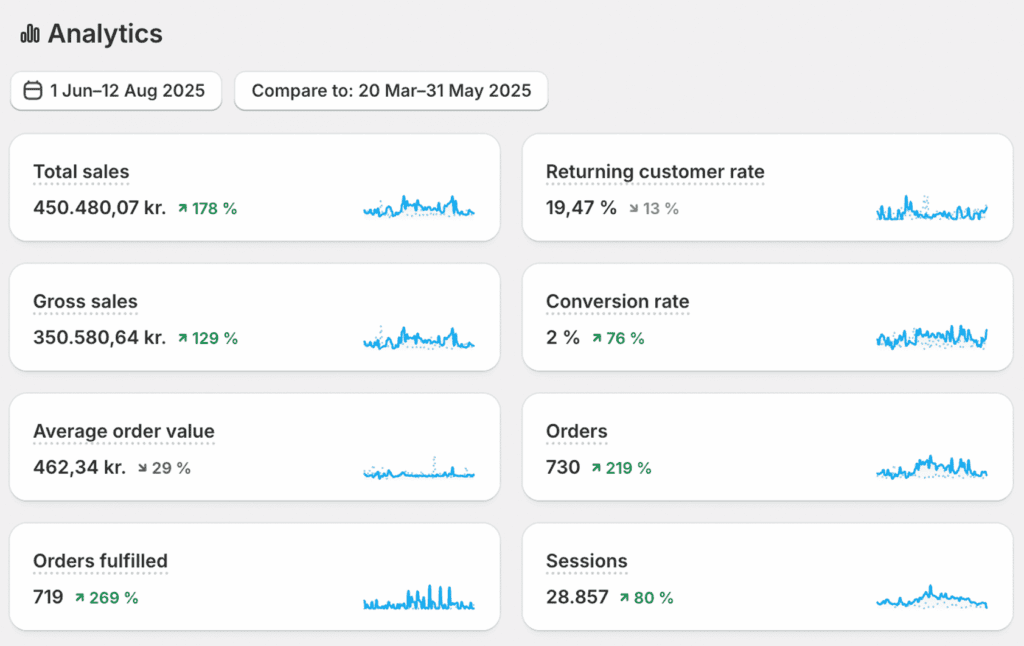Screen dimensions: 1024x646
Task: Click the Sessions sparkline chart
Action: point(931,598)
